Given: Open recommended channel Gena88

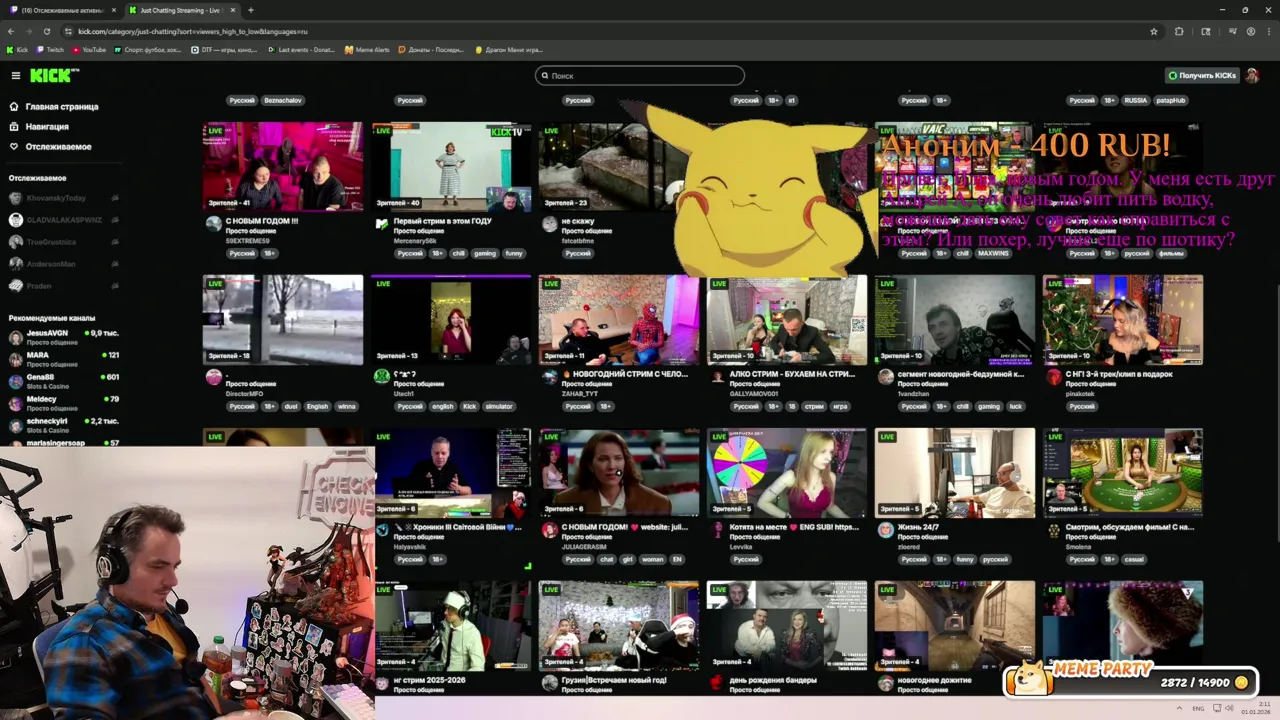Looking at the screenshot, I should click(x=62, y=381).
